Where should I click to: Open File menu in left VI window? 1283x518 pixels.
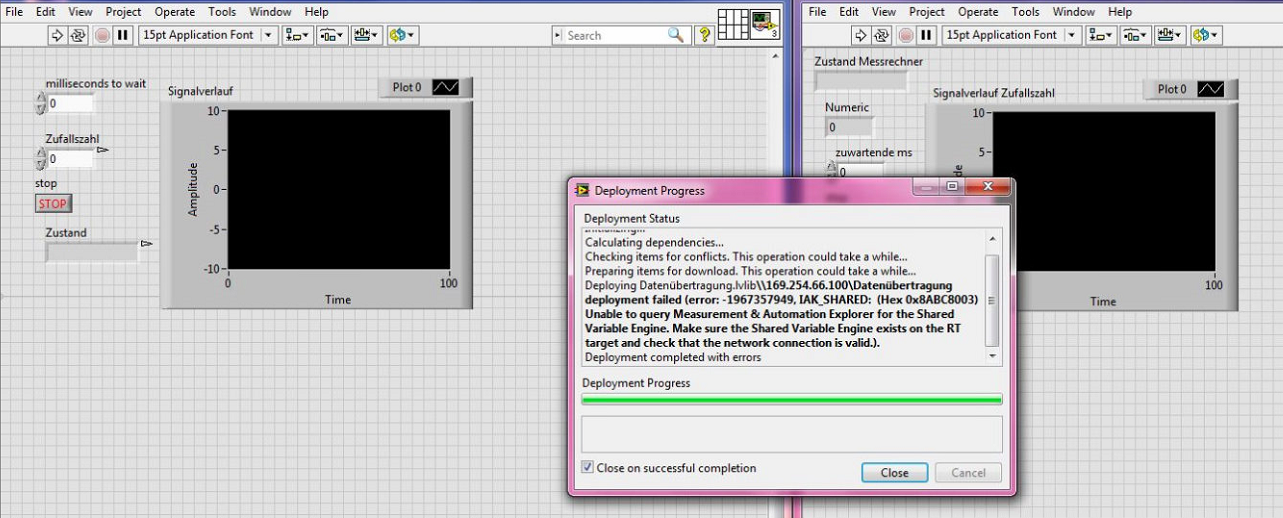pos(15,12)
